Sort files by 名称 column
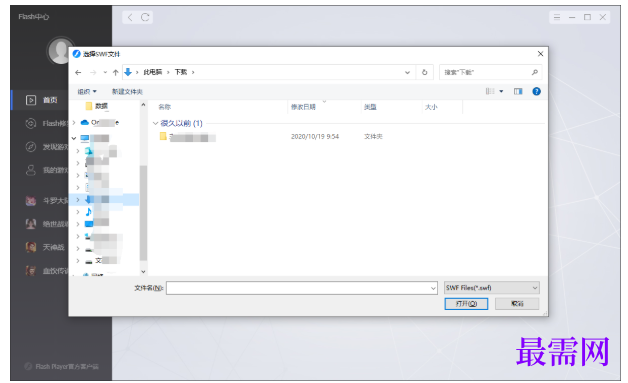628x383 pixels. pos(165,107)
